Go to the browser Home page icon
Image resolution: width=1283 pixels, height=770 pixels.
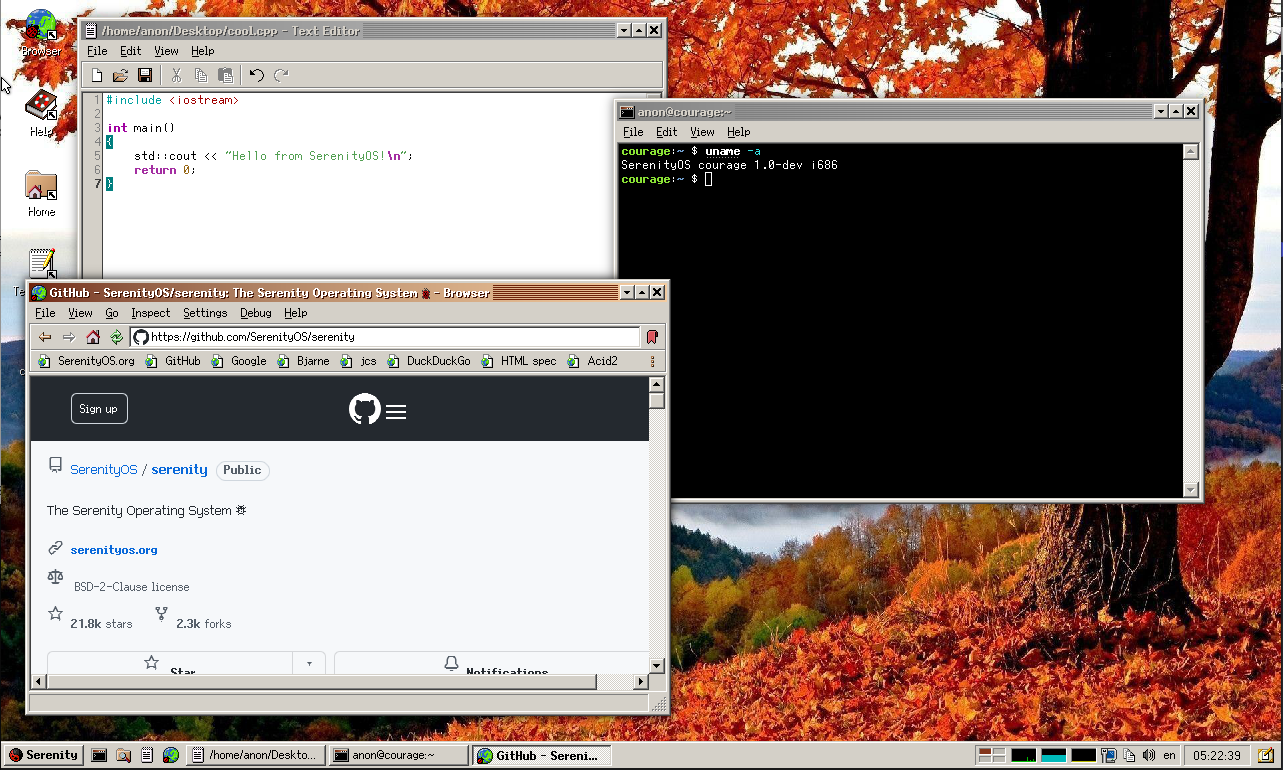tap(93, 337)
